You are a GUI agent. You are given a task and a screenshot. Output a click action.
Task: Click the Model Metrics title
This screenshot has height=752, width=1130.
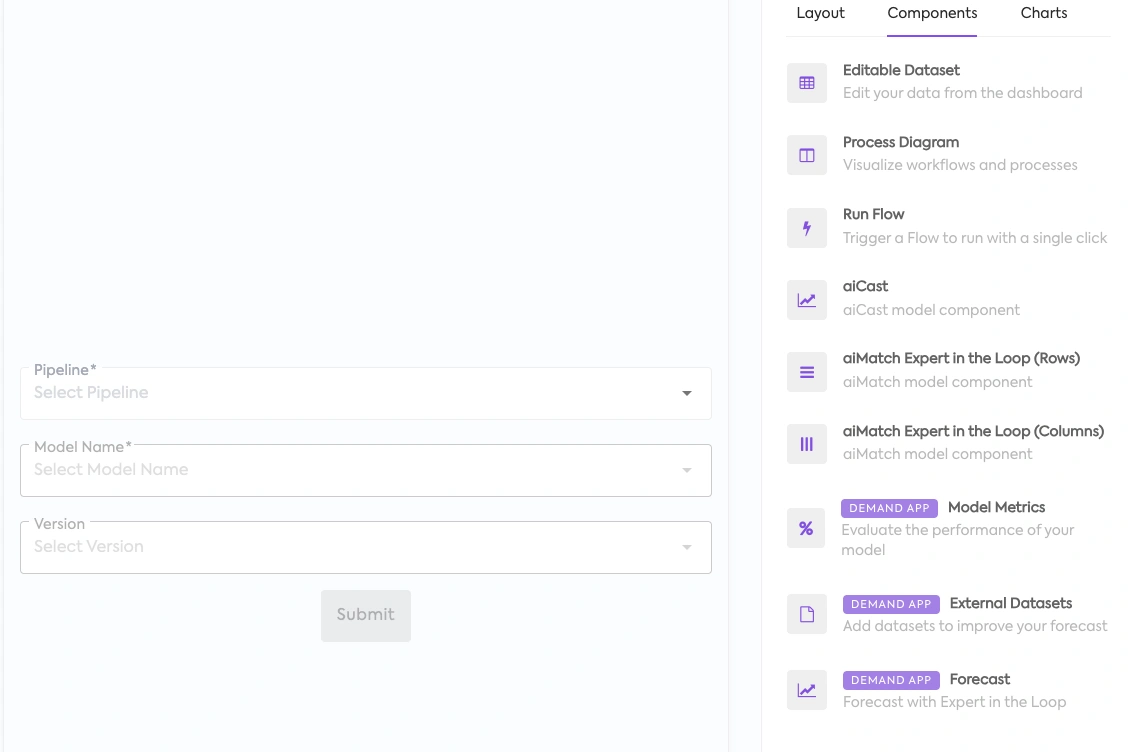click(996, 508)
